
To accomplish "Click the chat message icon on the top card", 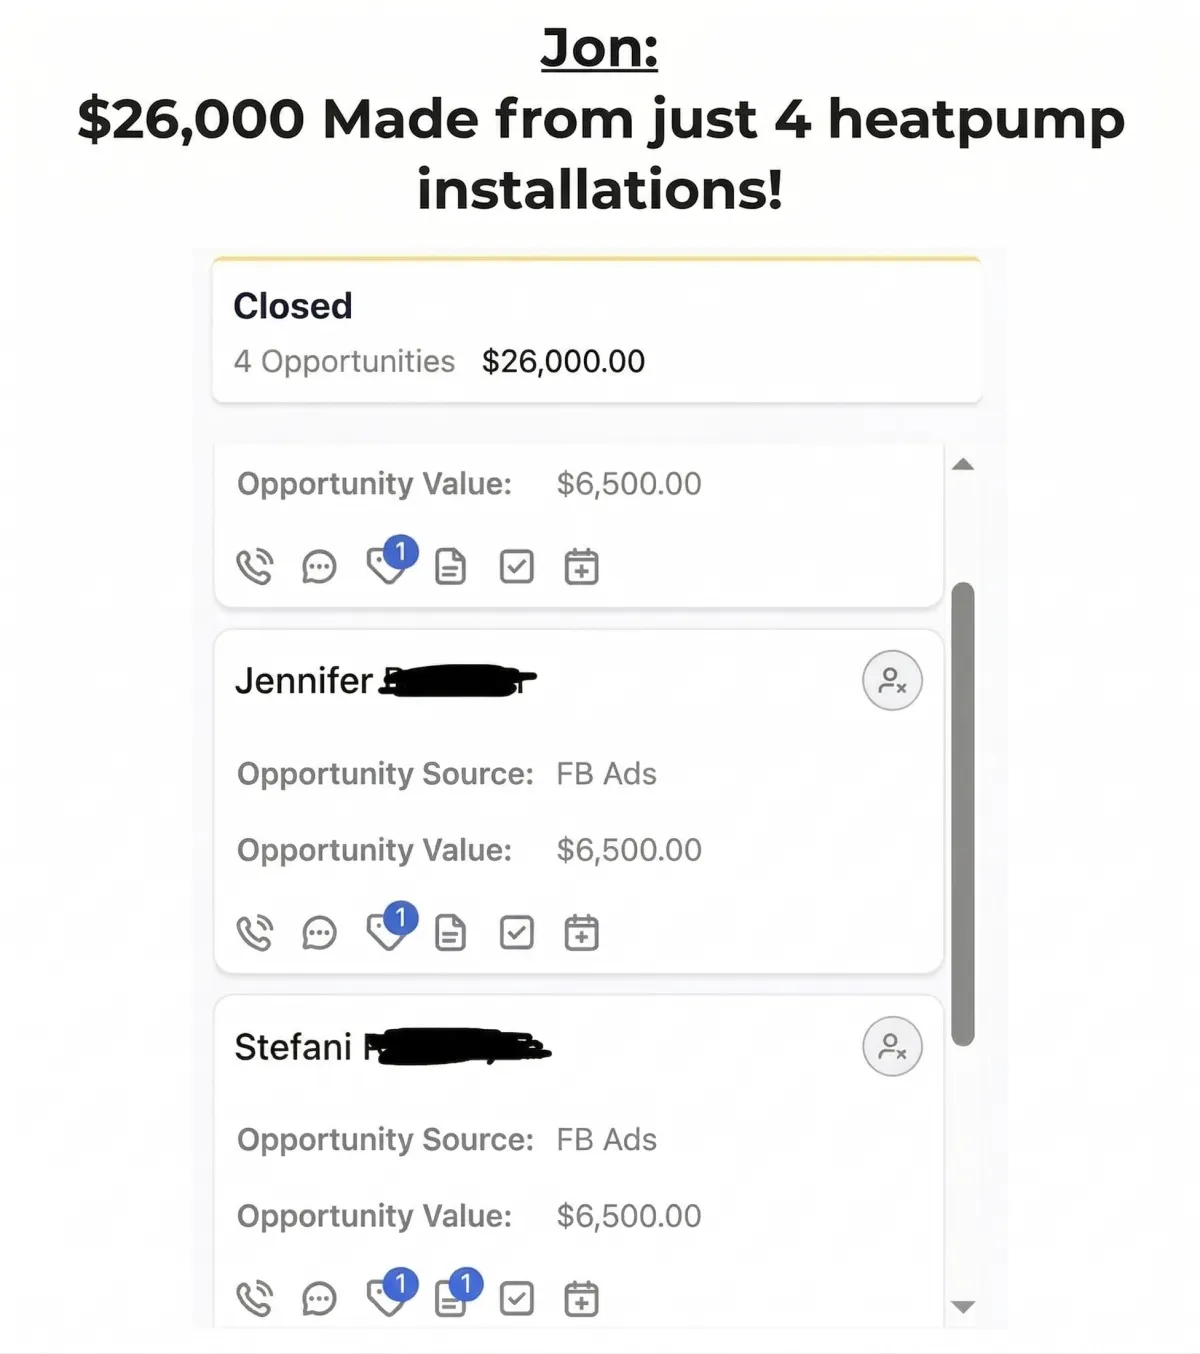I will 319,567.
